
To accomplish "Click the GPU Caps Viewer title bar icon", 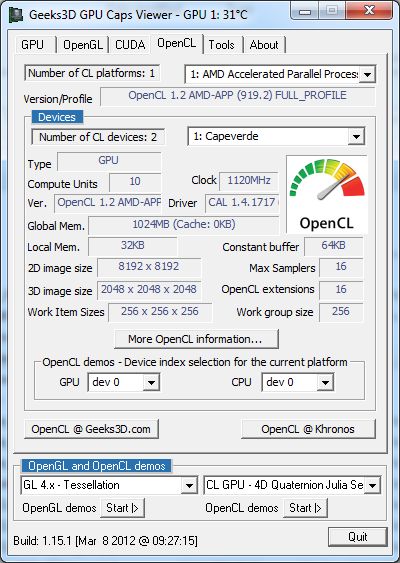I will [17, 15].
